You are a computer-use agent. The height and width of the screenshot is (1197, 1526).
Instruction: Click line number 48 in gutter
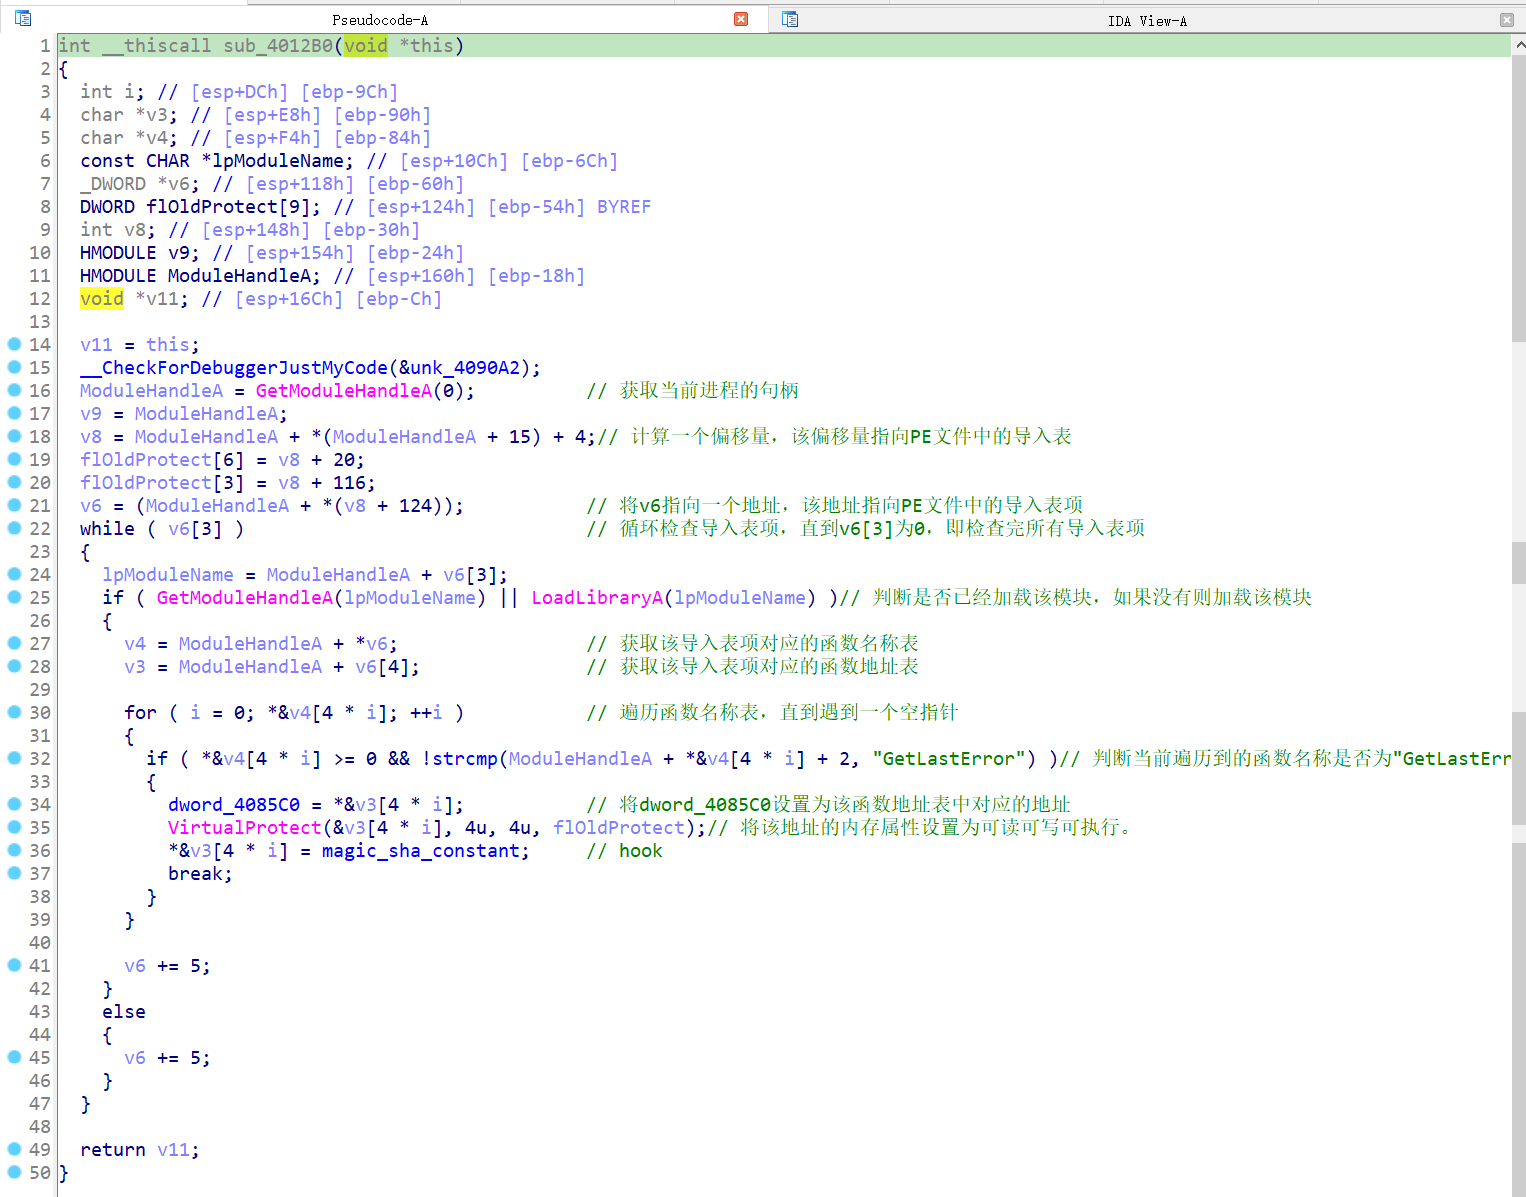[x=39, y=1126]
